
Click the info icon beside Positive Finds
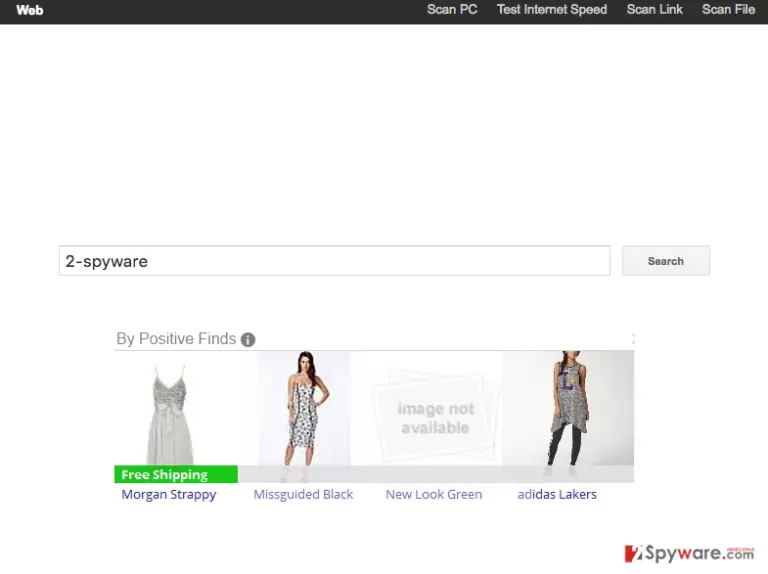pyautogui.click(x=248, y=339)
